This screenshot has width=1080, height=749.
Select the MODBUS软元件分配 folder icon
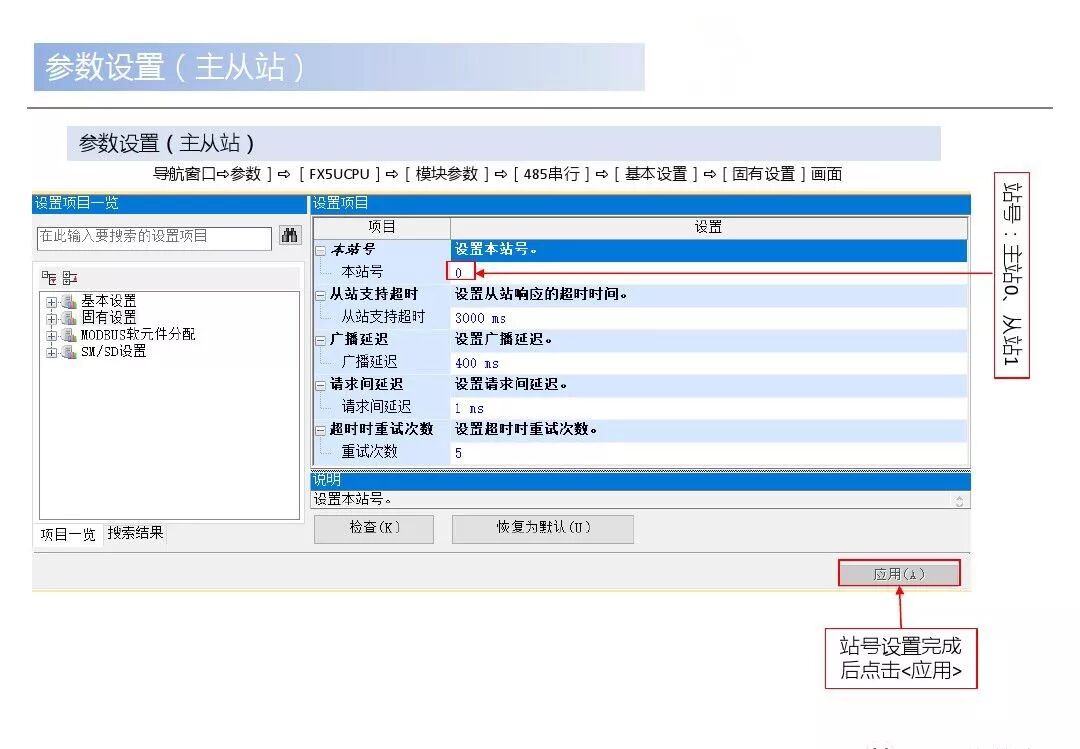pos(69,334)
